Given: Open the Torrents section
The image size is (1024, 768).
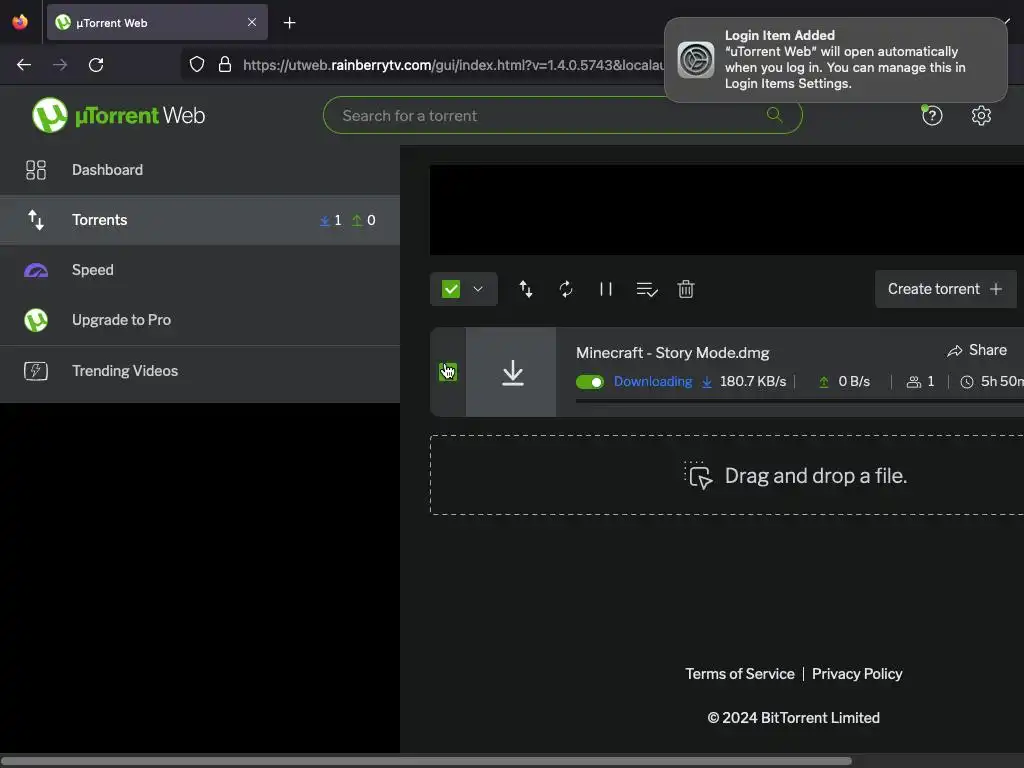Looking at the screenshot, I should click(x=200, y=220).
